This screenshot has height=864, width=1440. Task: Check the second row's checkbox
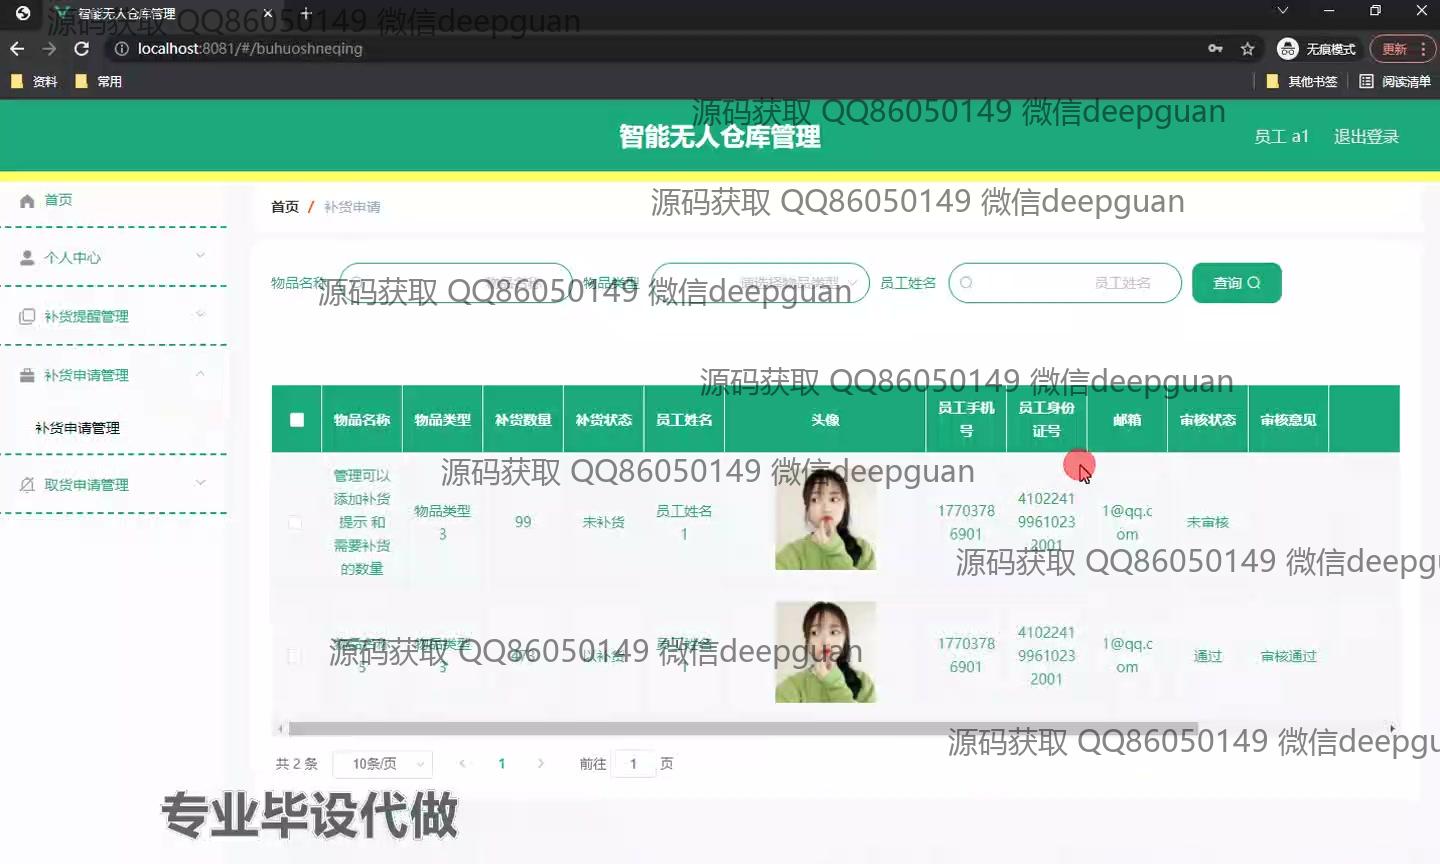tap(295, 656)
